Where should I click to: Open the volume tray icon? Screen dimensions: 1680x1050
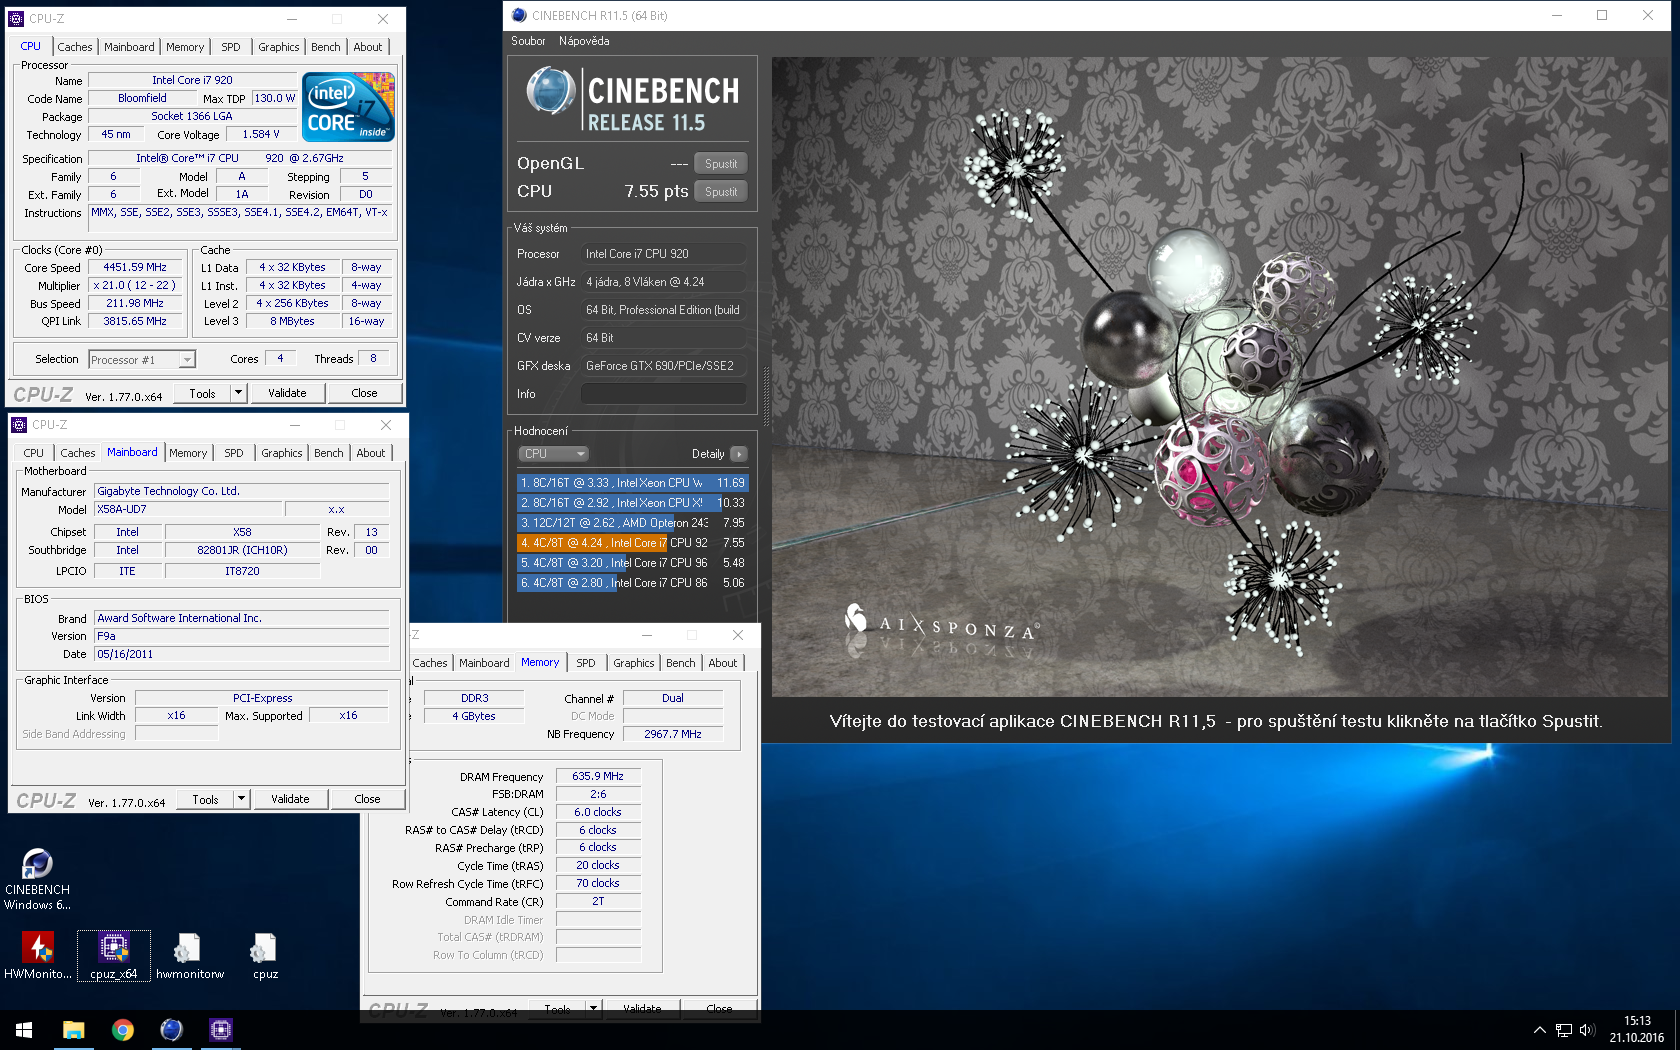(x=1587, y=1030)
